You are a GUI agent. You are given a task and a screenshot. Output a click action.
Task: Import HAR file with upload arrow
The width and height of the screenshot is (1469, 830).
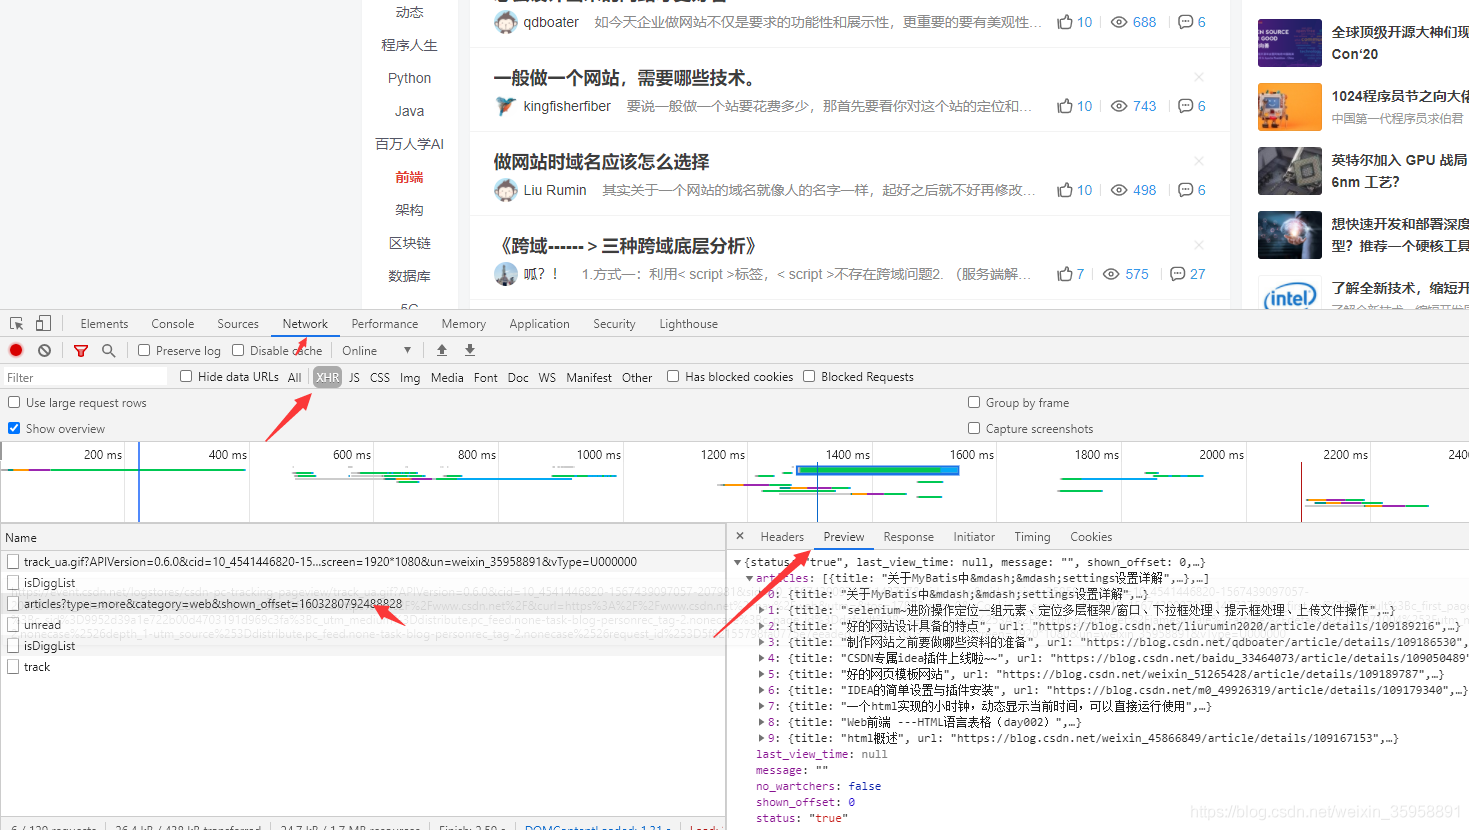coord(442,350)
